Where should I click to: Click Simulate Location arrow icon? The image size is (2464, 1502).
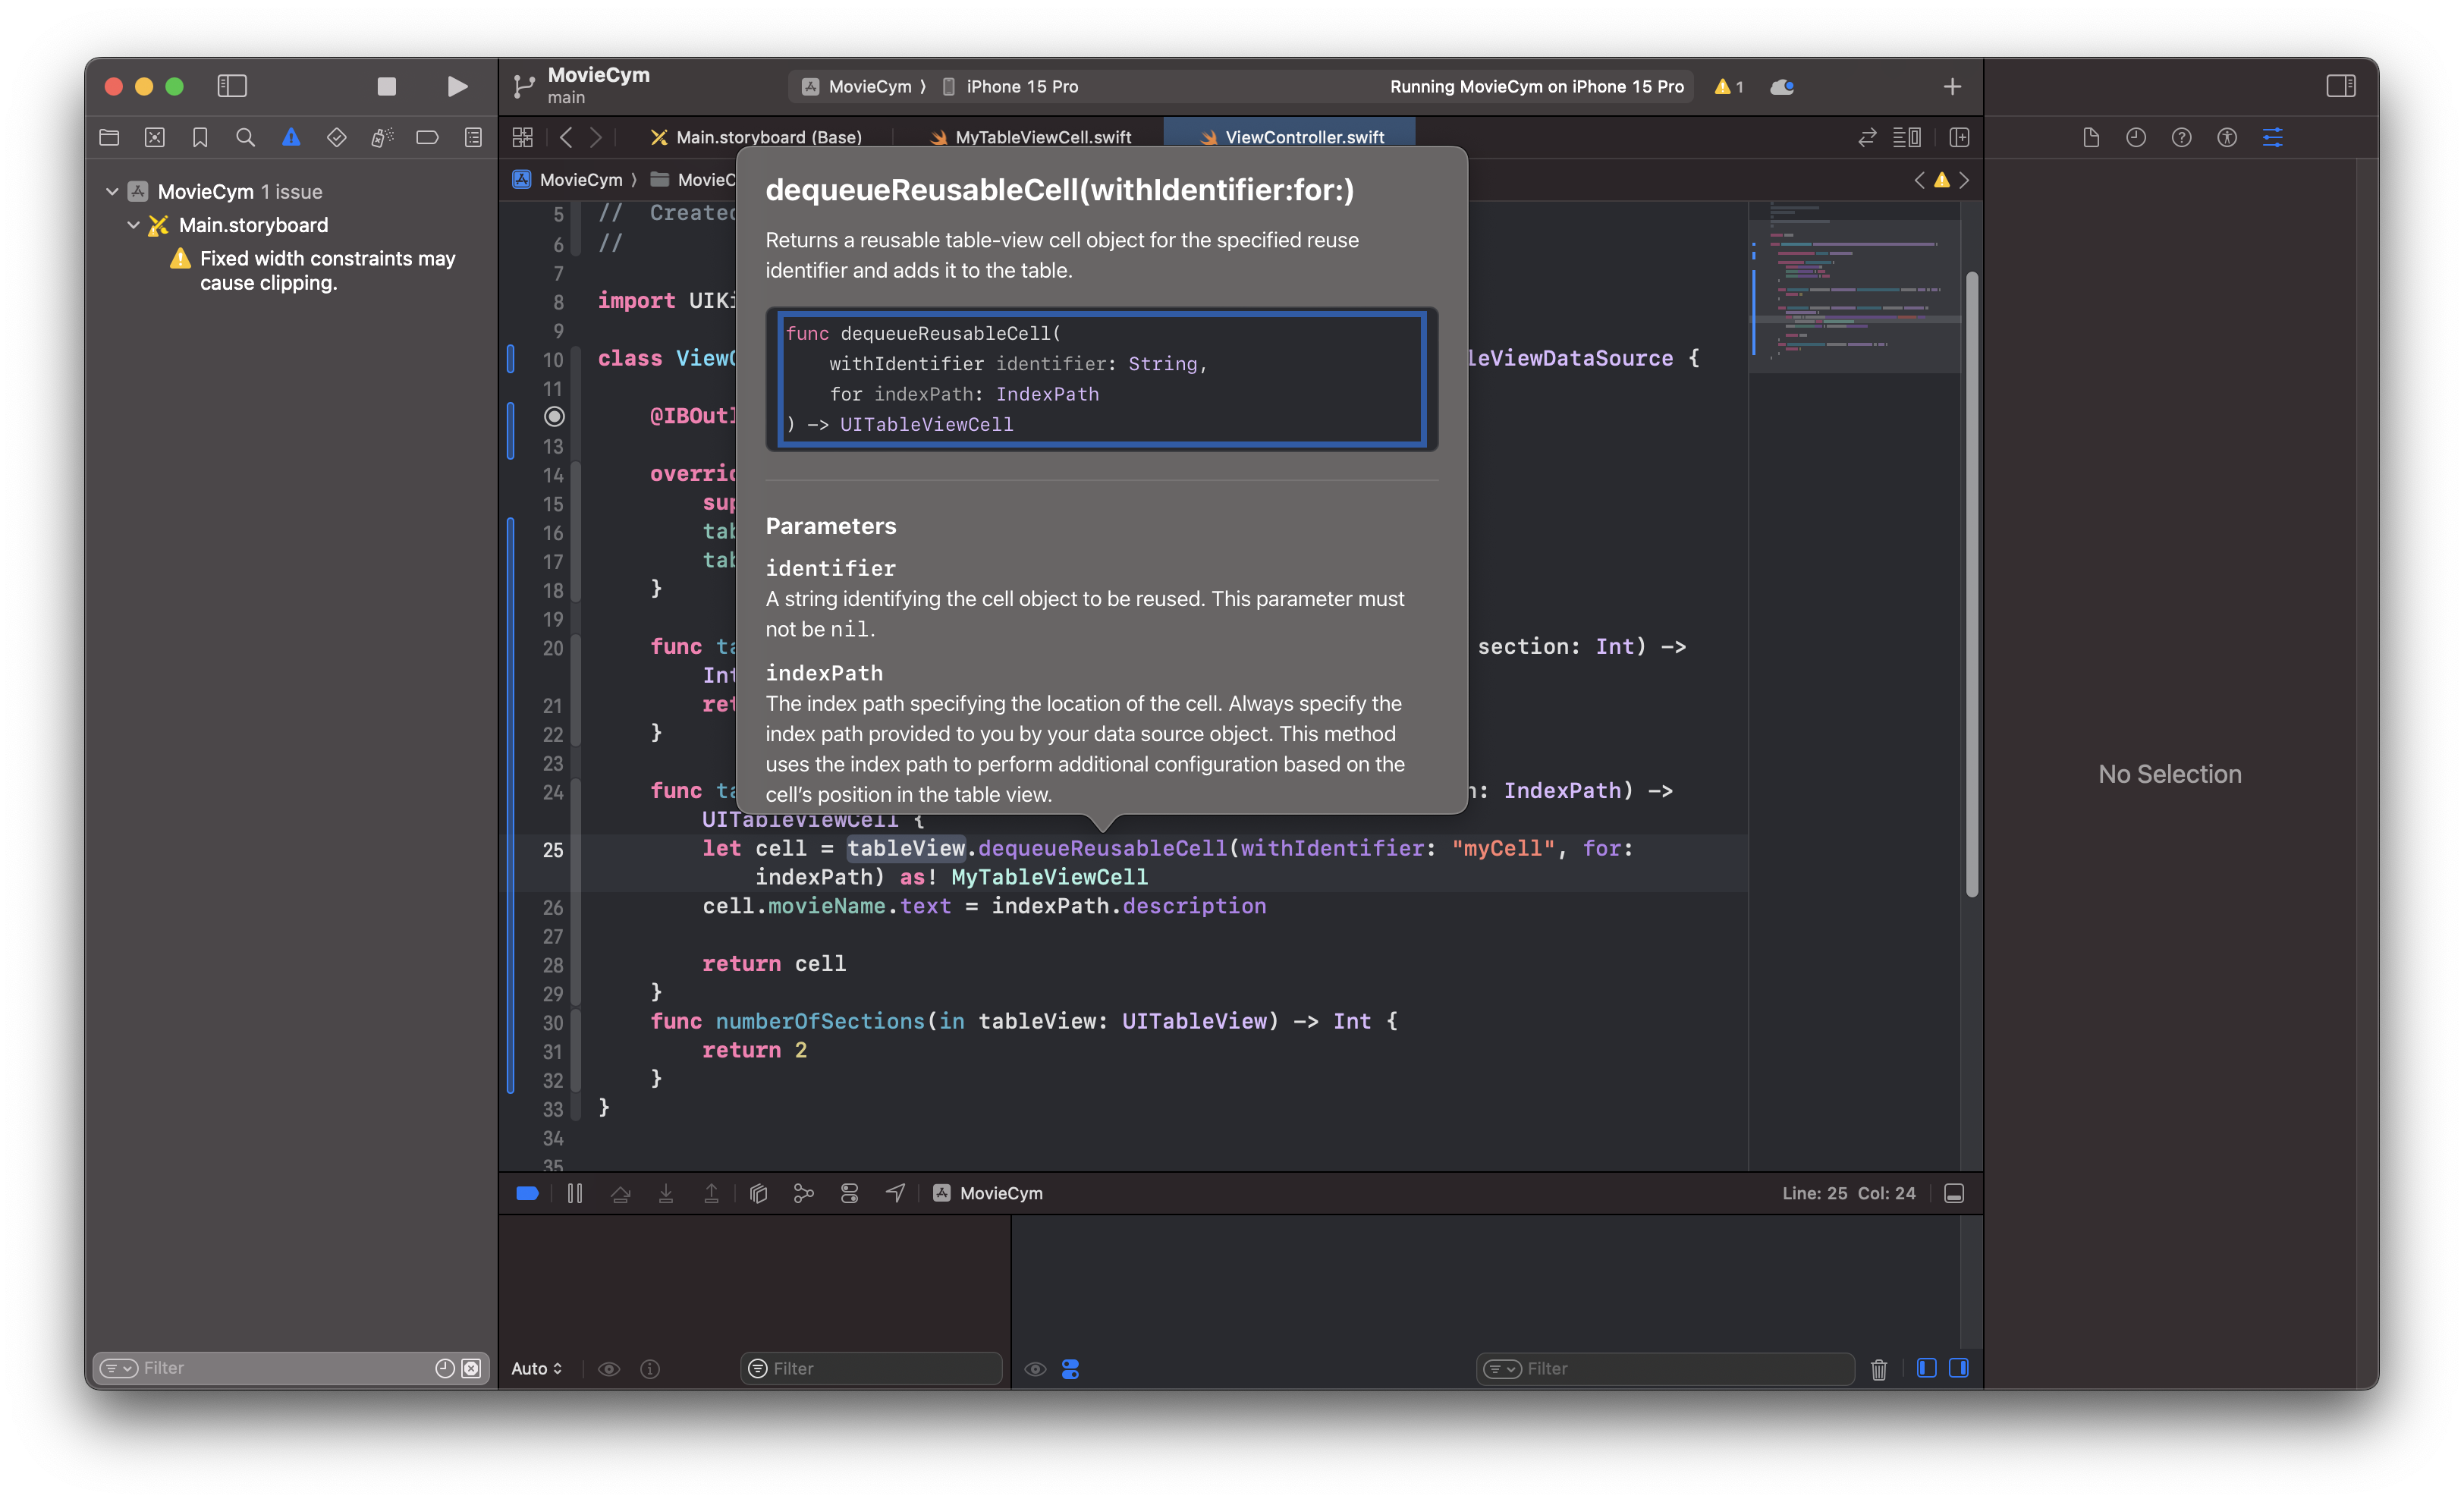pyautogui.click(x=895, y=1193)
